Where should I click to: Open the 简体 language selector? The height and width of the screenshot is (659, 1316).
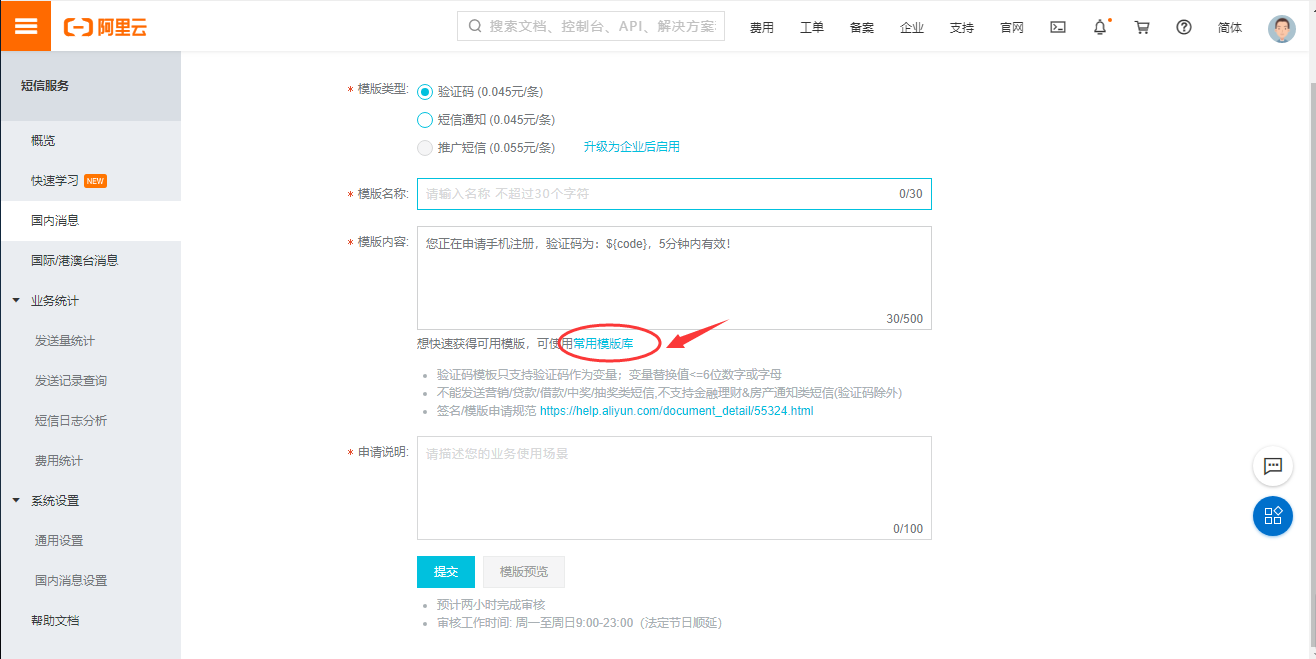[1230, 27]
